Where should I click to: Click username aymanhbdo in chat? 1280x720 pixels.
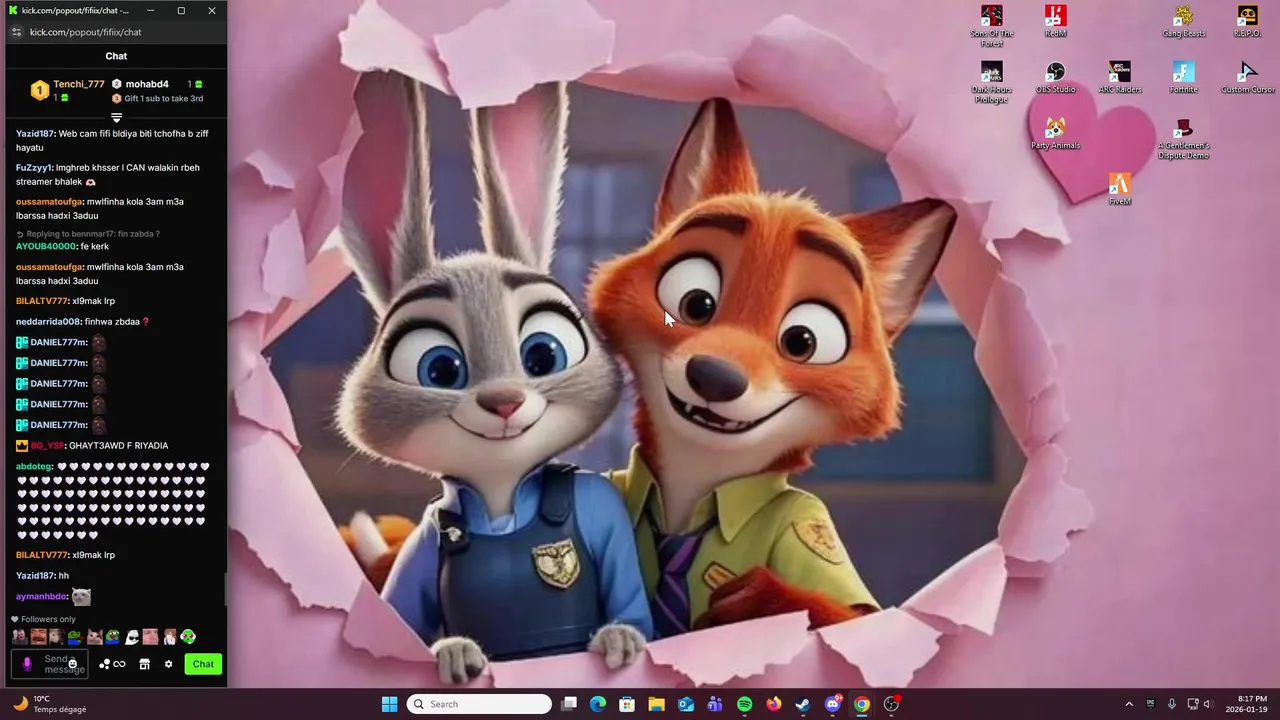coord(41,597)
